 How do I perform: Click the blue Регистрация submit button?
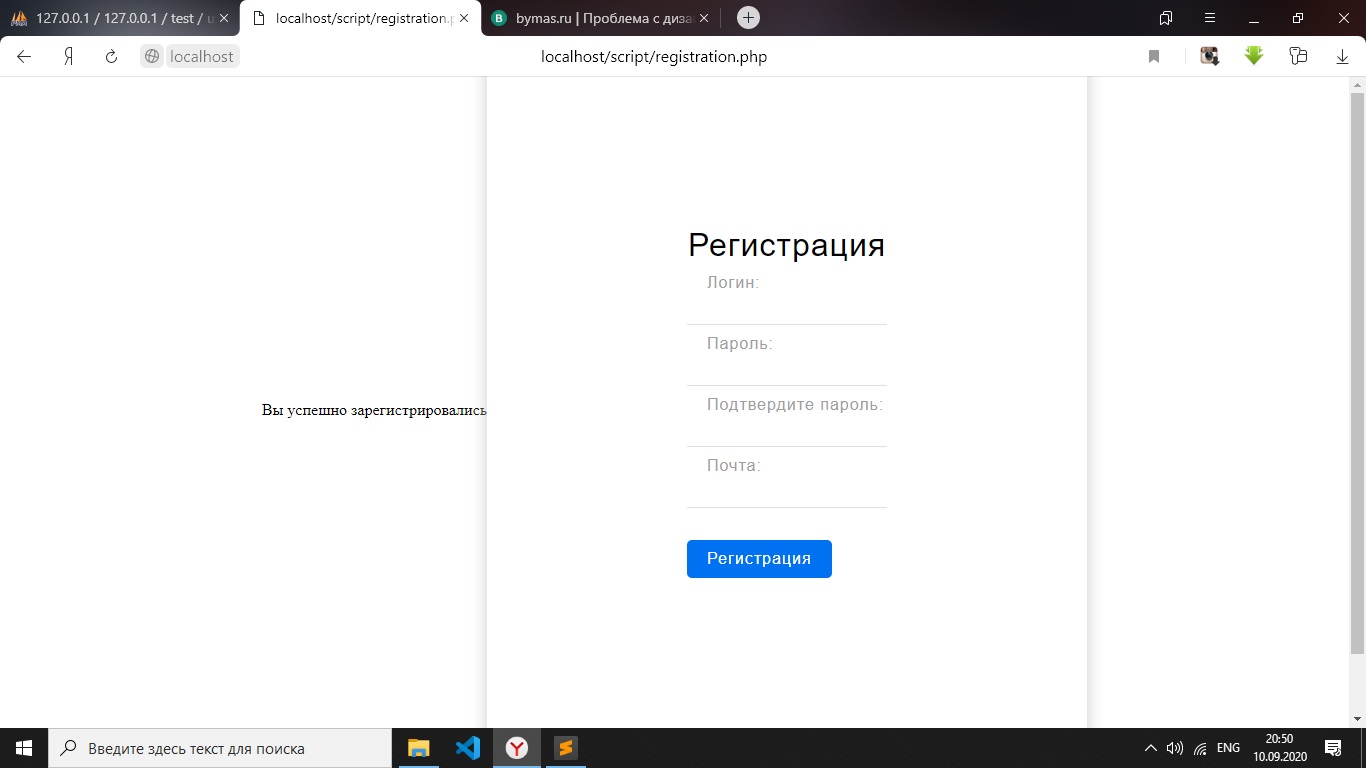pos(759,559)
